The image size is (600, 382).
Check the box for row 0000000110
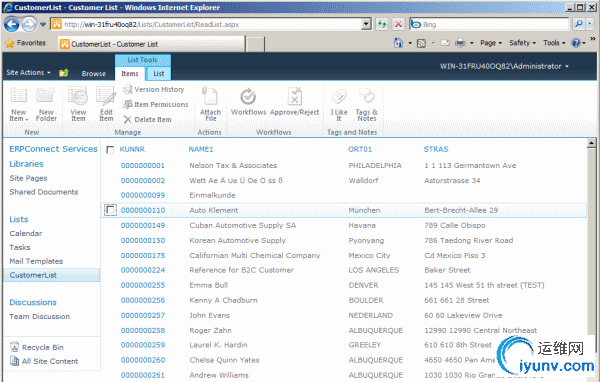[x=110, y=210]
